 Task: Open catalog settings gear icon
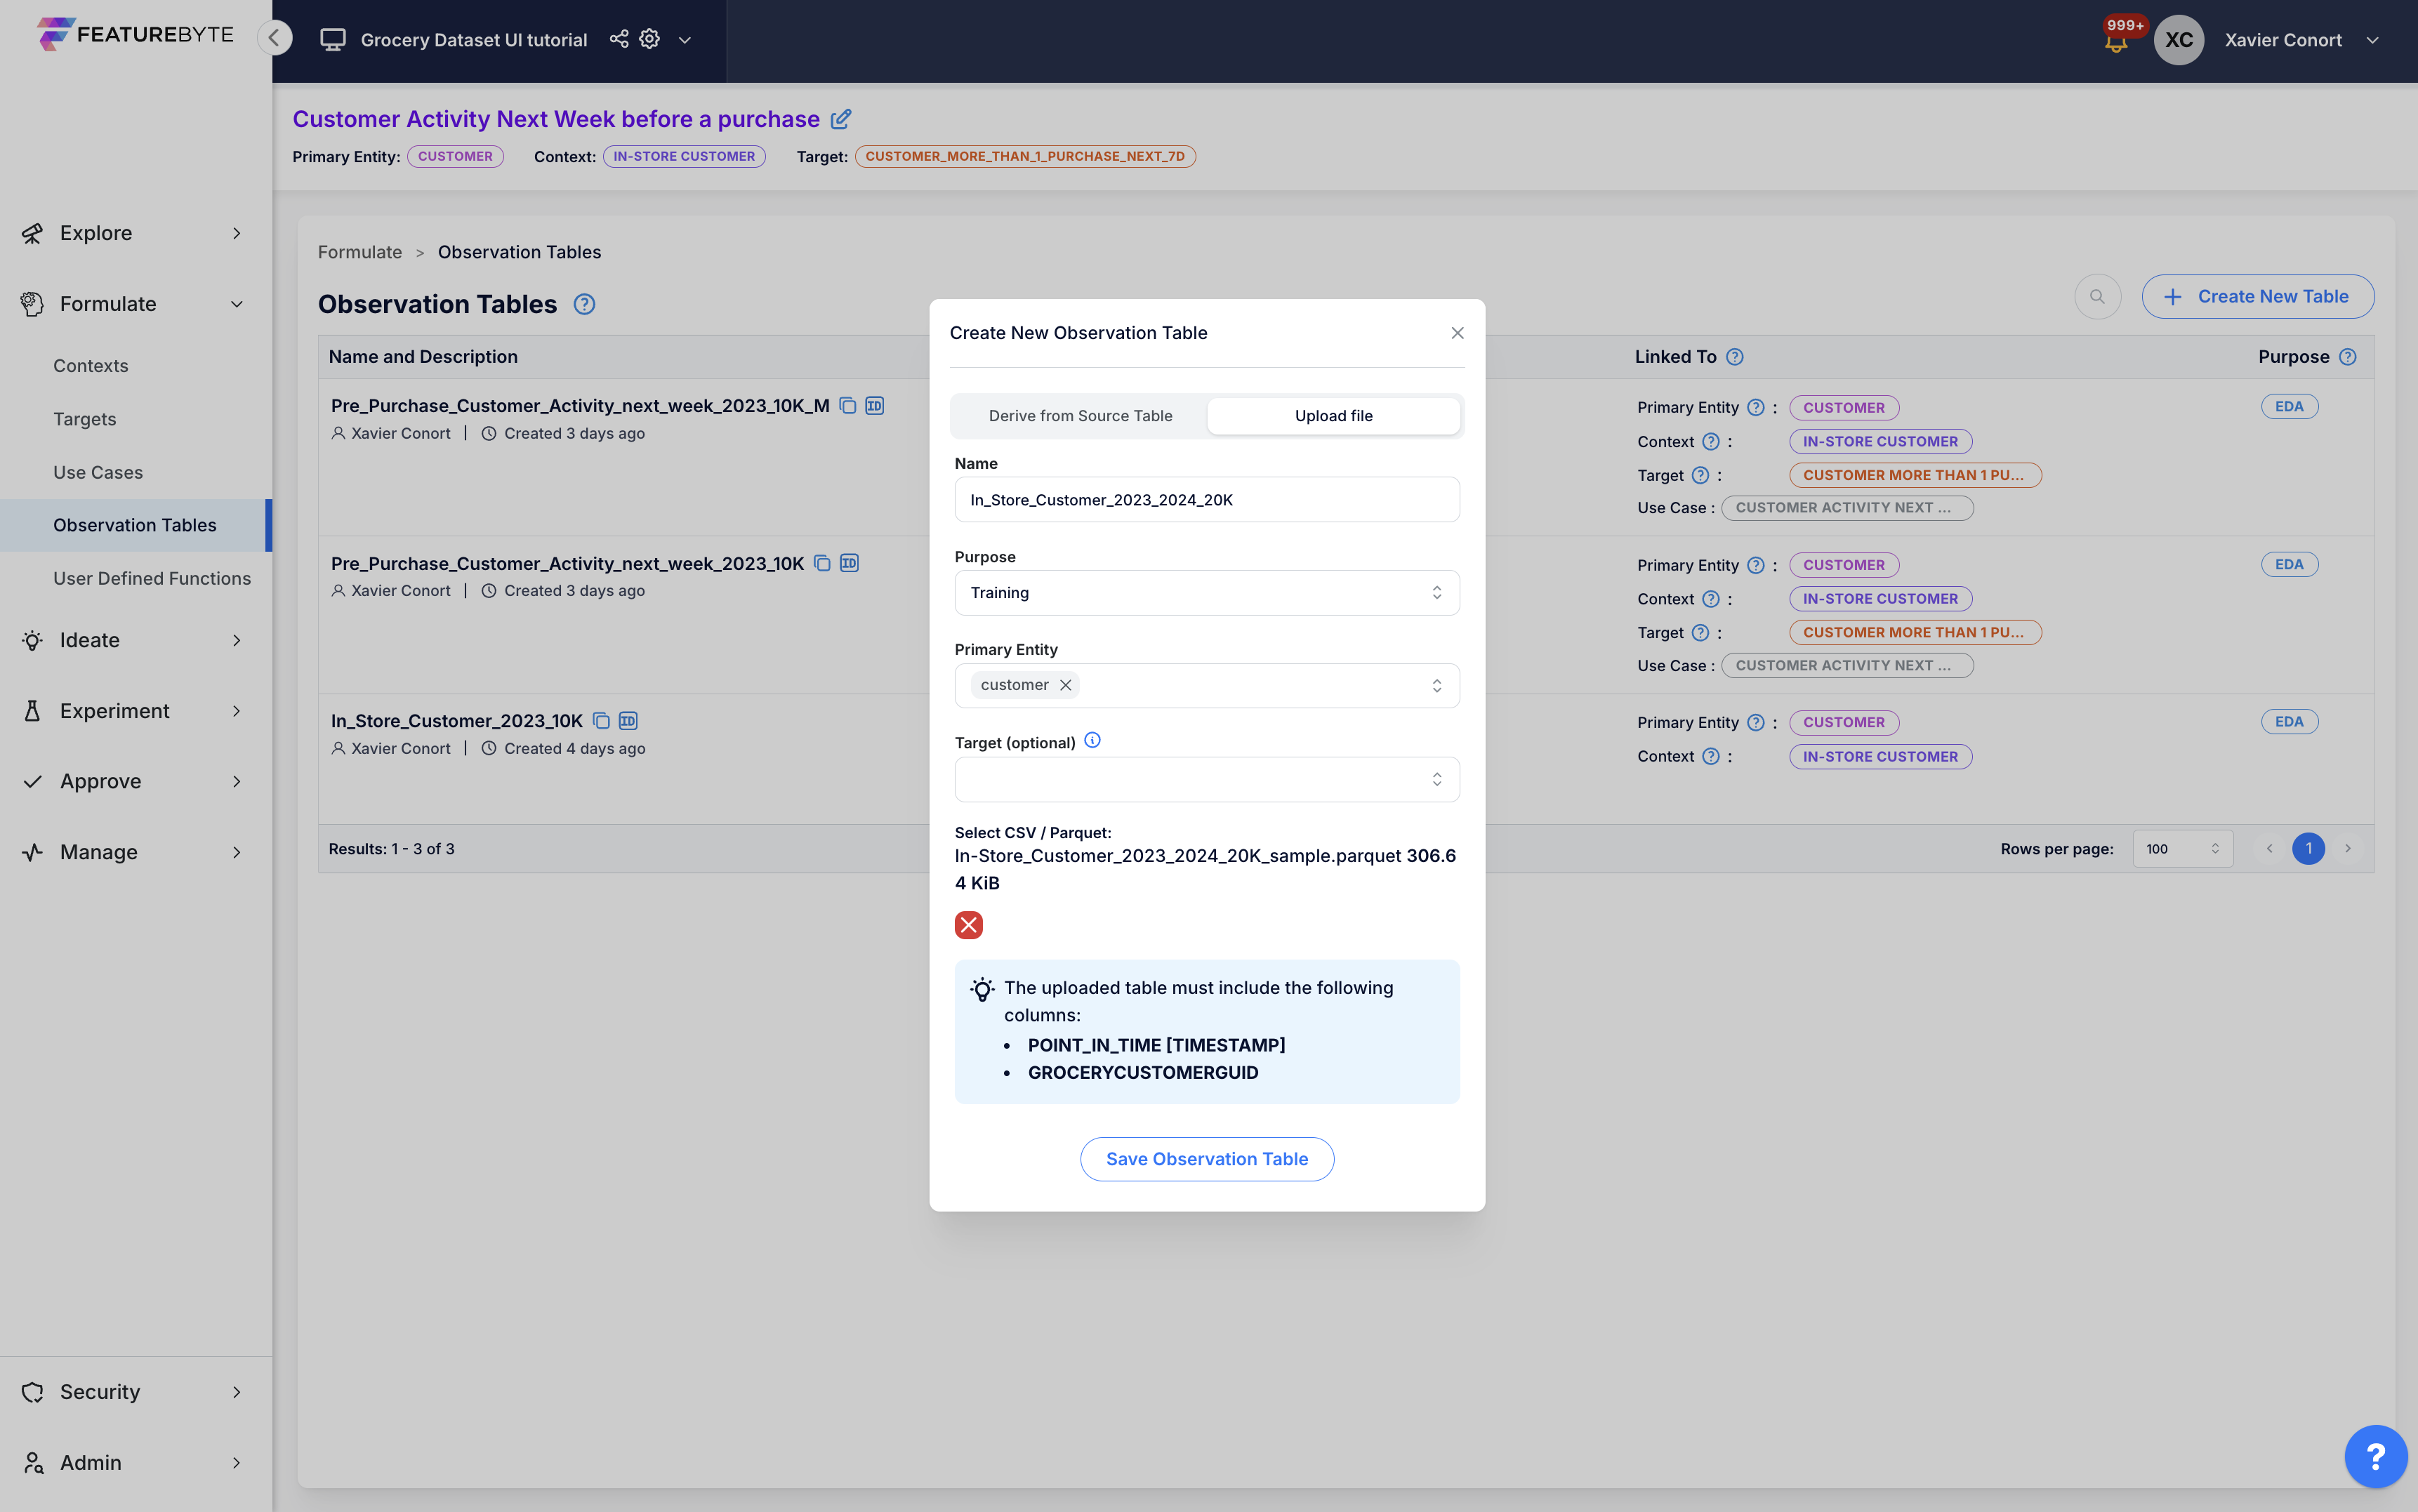650,39
